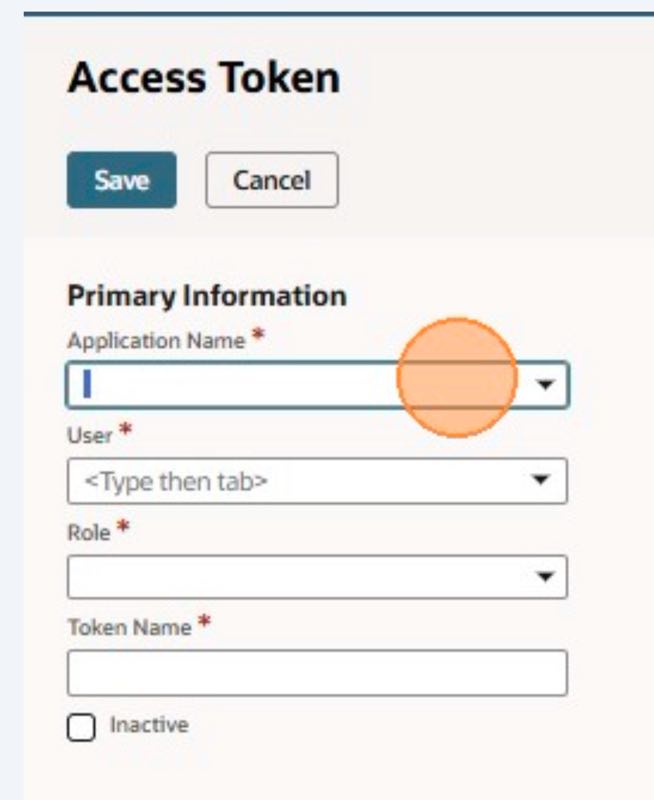This screenshot has width=654, height=800.
Task: Click the Application Name field label
Action: point(156,341)
